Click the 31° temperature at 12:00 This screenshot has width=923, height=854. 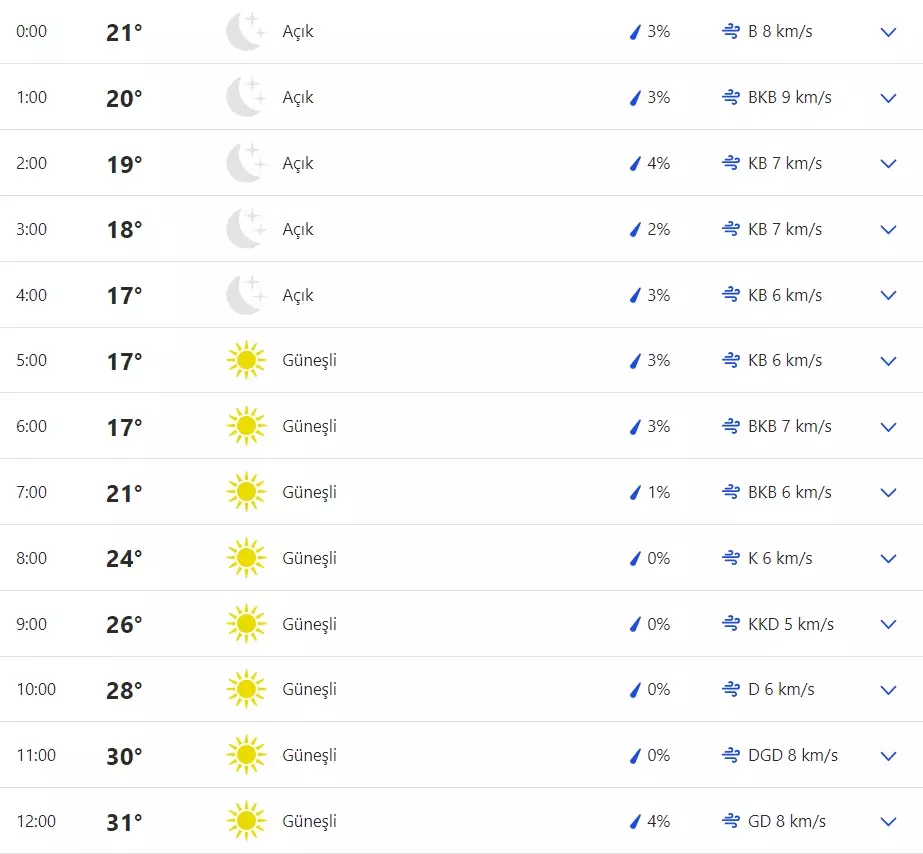124,822
